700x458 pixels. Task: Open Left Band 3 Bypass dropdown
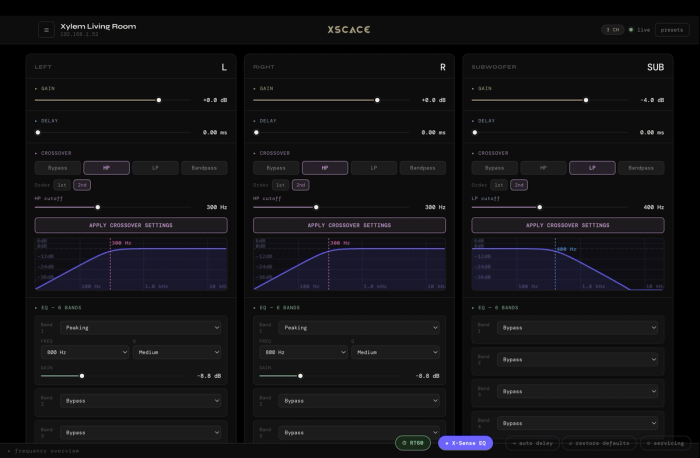coord(141,433)
